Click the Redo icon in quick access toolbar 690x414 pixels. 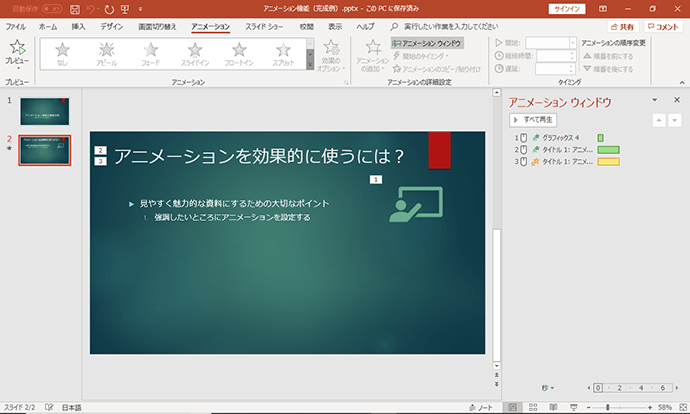pos(109,9)
